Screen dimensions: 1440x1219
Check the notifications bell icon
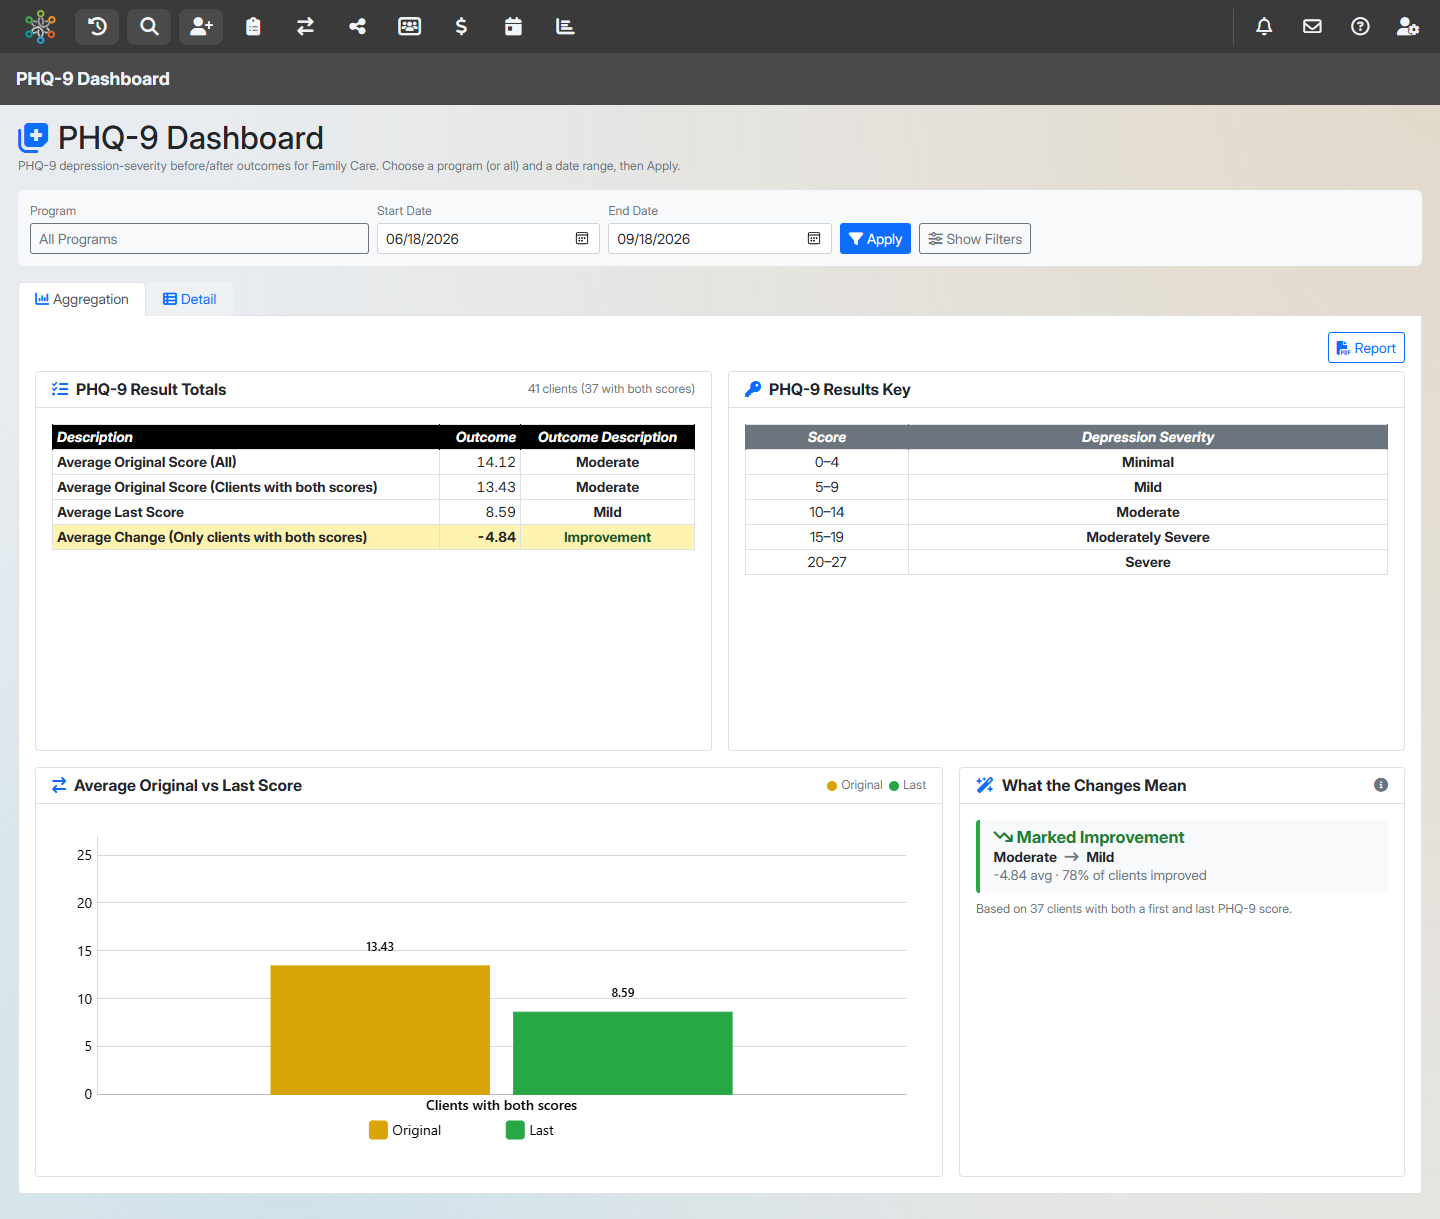(x=1264, y=27)
